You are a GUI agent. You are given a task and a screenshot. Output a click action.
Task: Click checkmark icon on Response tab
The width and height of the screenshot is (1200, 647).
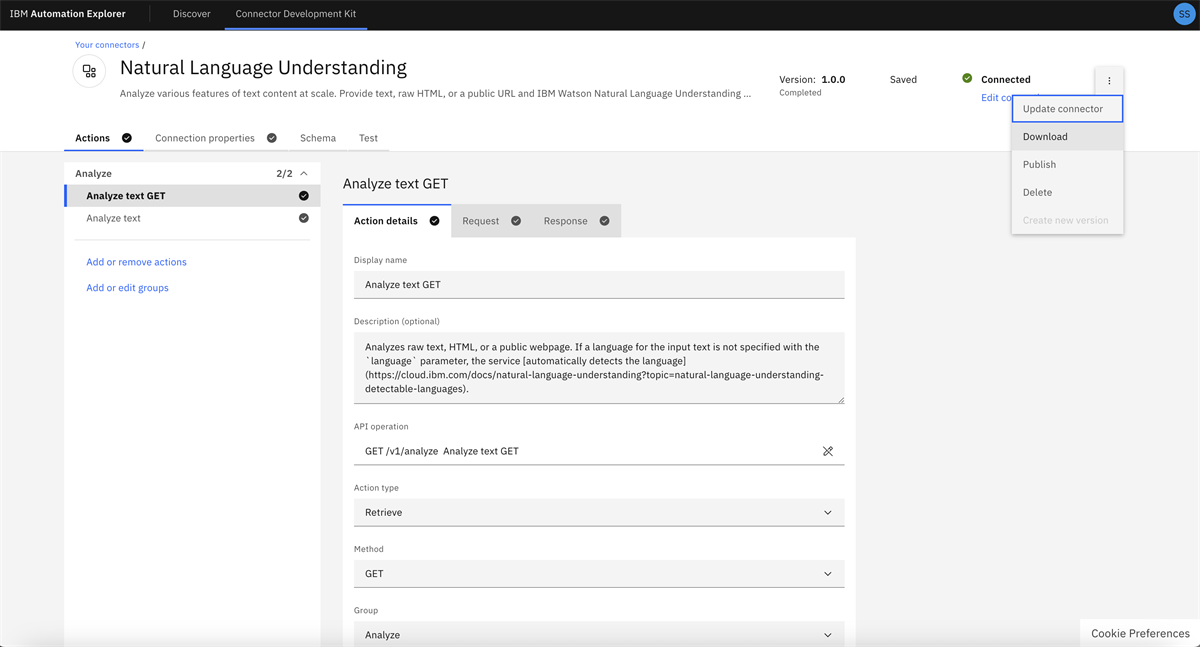605,221
